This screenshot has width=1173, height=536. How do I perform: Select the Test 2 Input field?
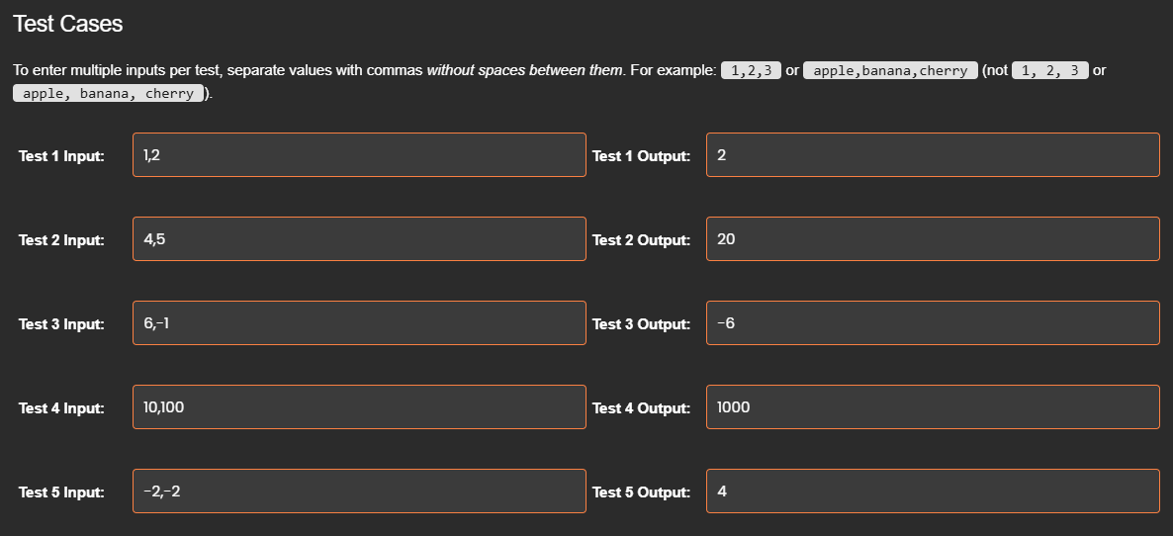tap(358, 239)
